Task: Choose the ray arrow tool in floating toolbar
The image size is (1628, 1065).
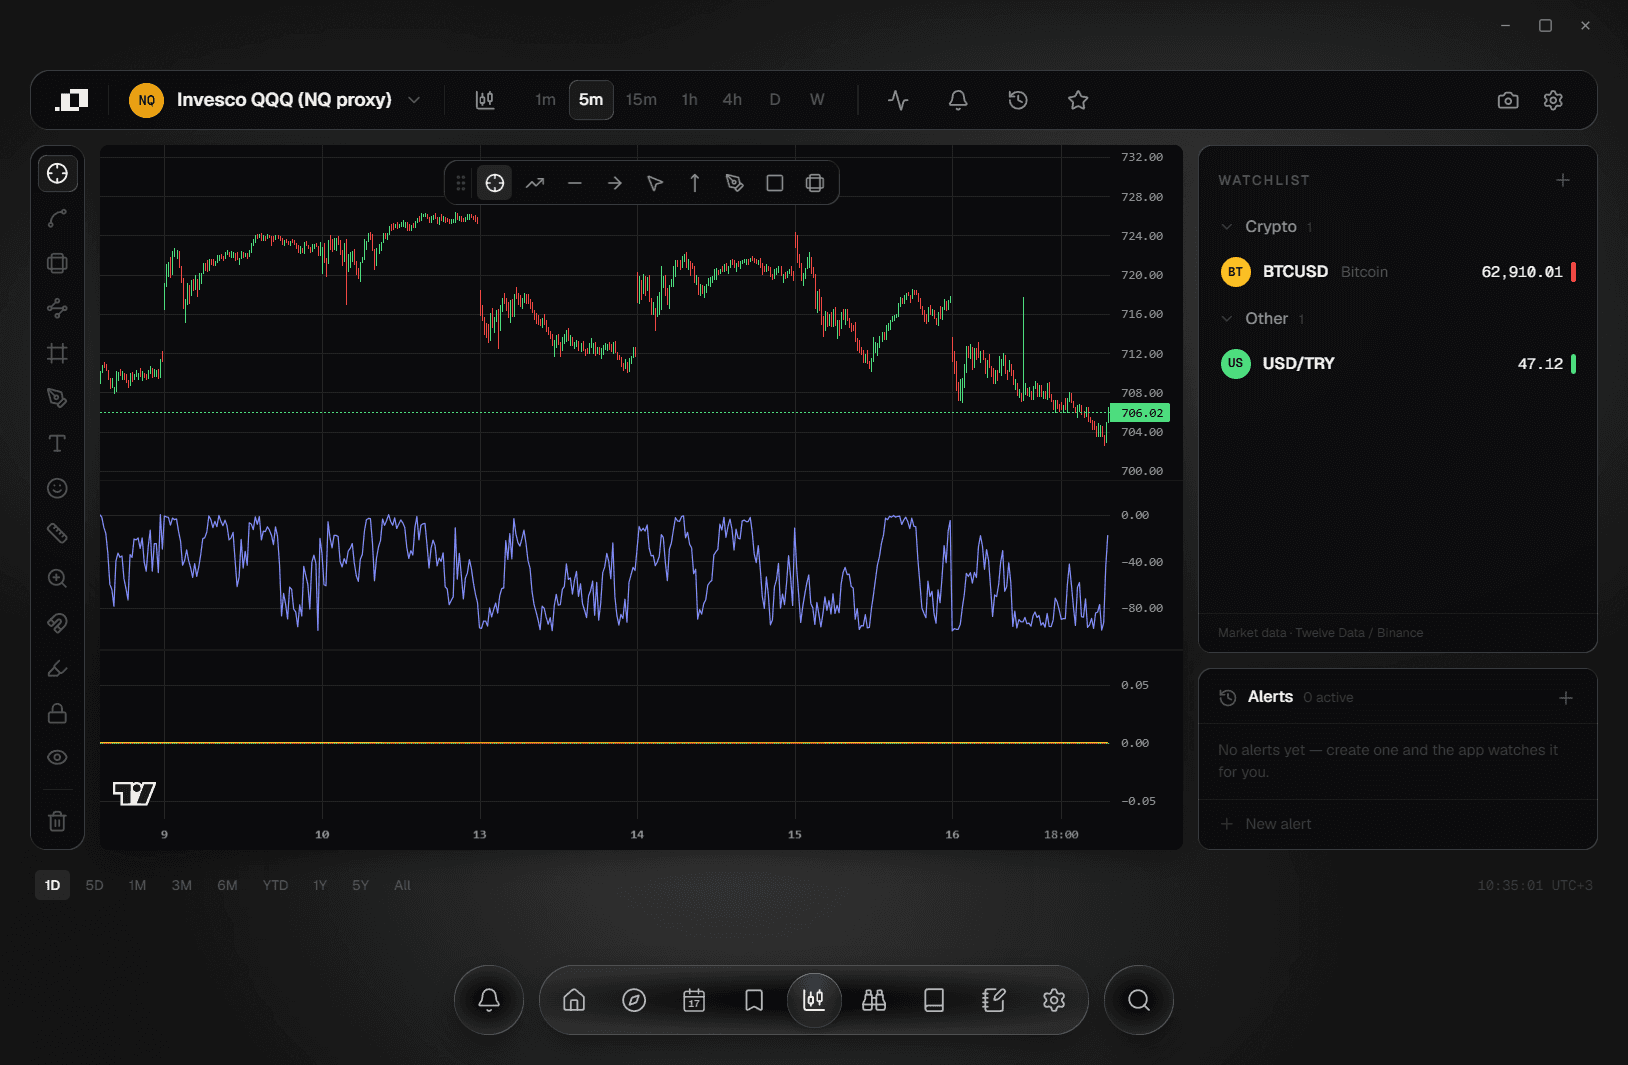Action: click(615, 183)
